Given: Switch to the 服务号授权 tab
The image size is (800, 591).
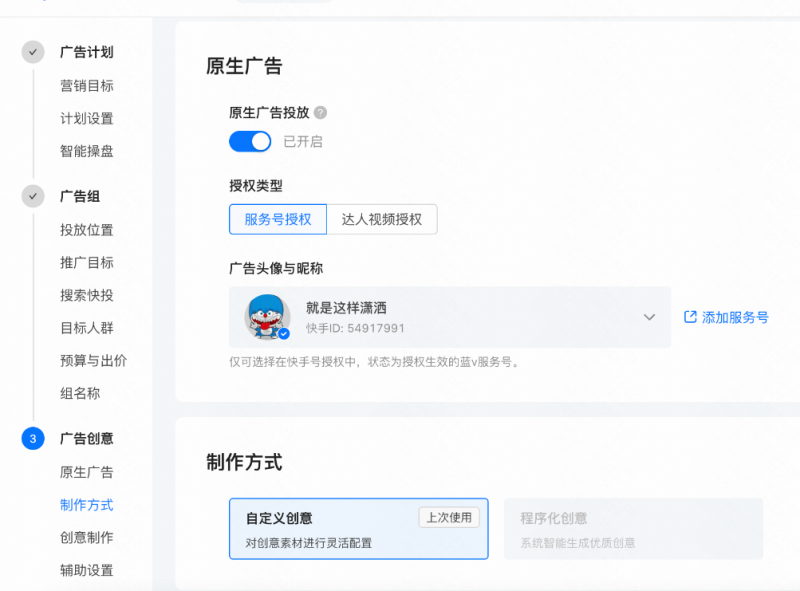Looking at the screenshot, I should click(277, 219).
